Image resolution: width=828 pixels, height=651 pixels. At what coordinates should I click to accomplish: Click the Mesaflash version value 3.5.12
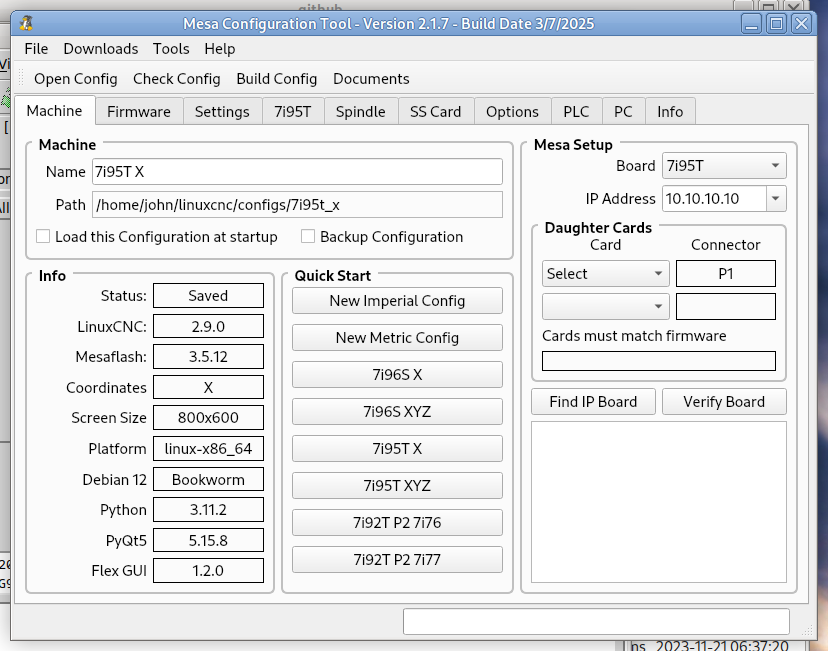point(208,356)
